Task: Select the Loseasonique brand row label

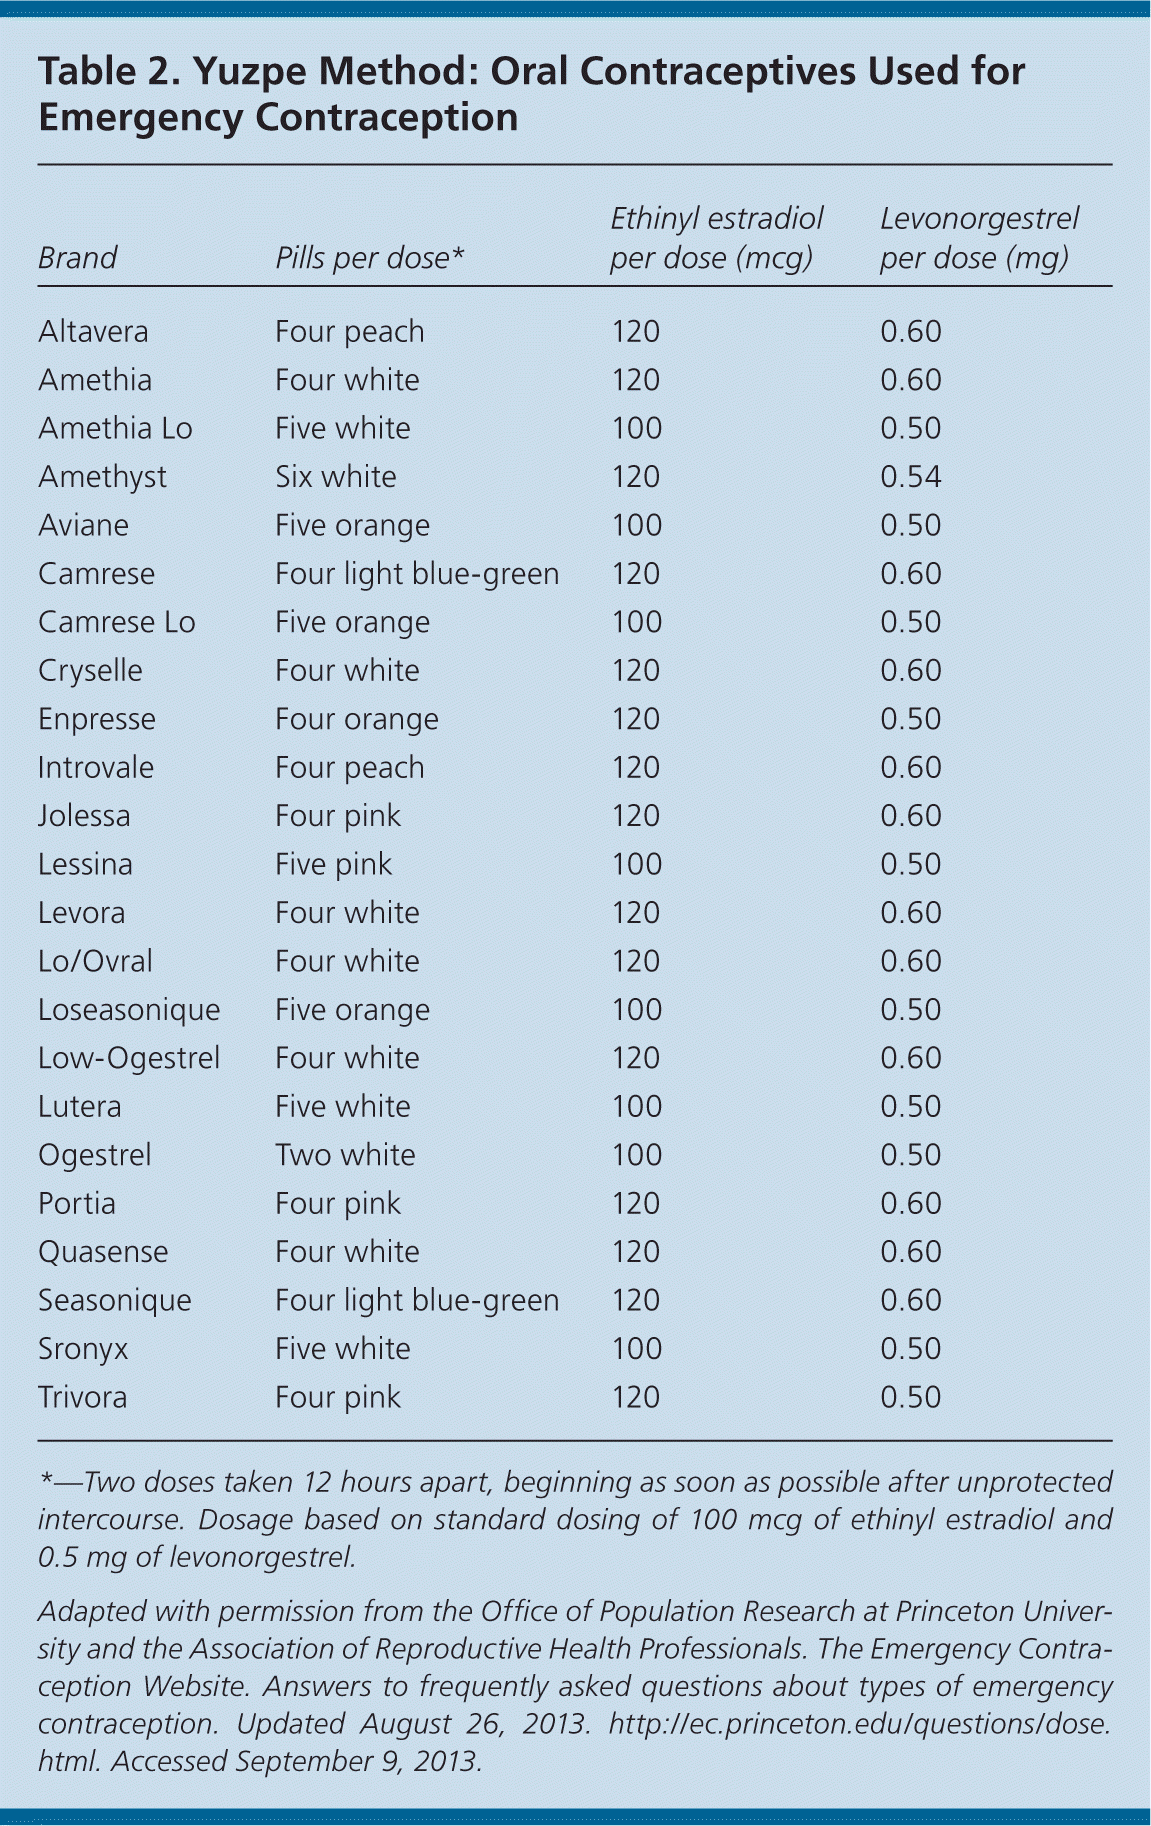Action: (129, 1010)
